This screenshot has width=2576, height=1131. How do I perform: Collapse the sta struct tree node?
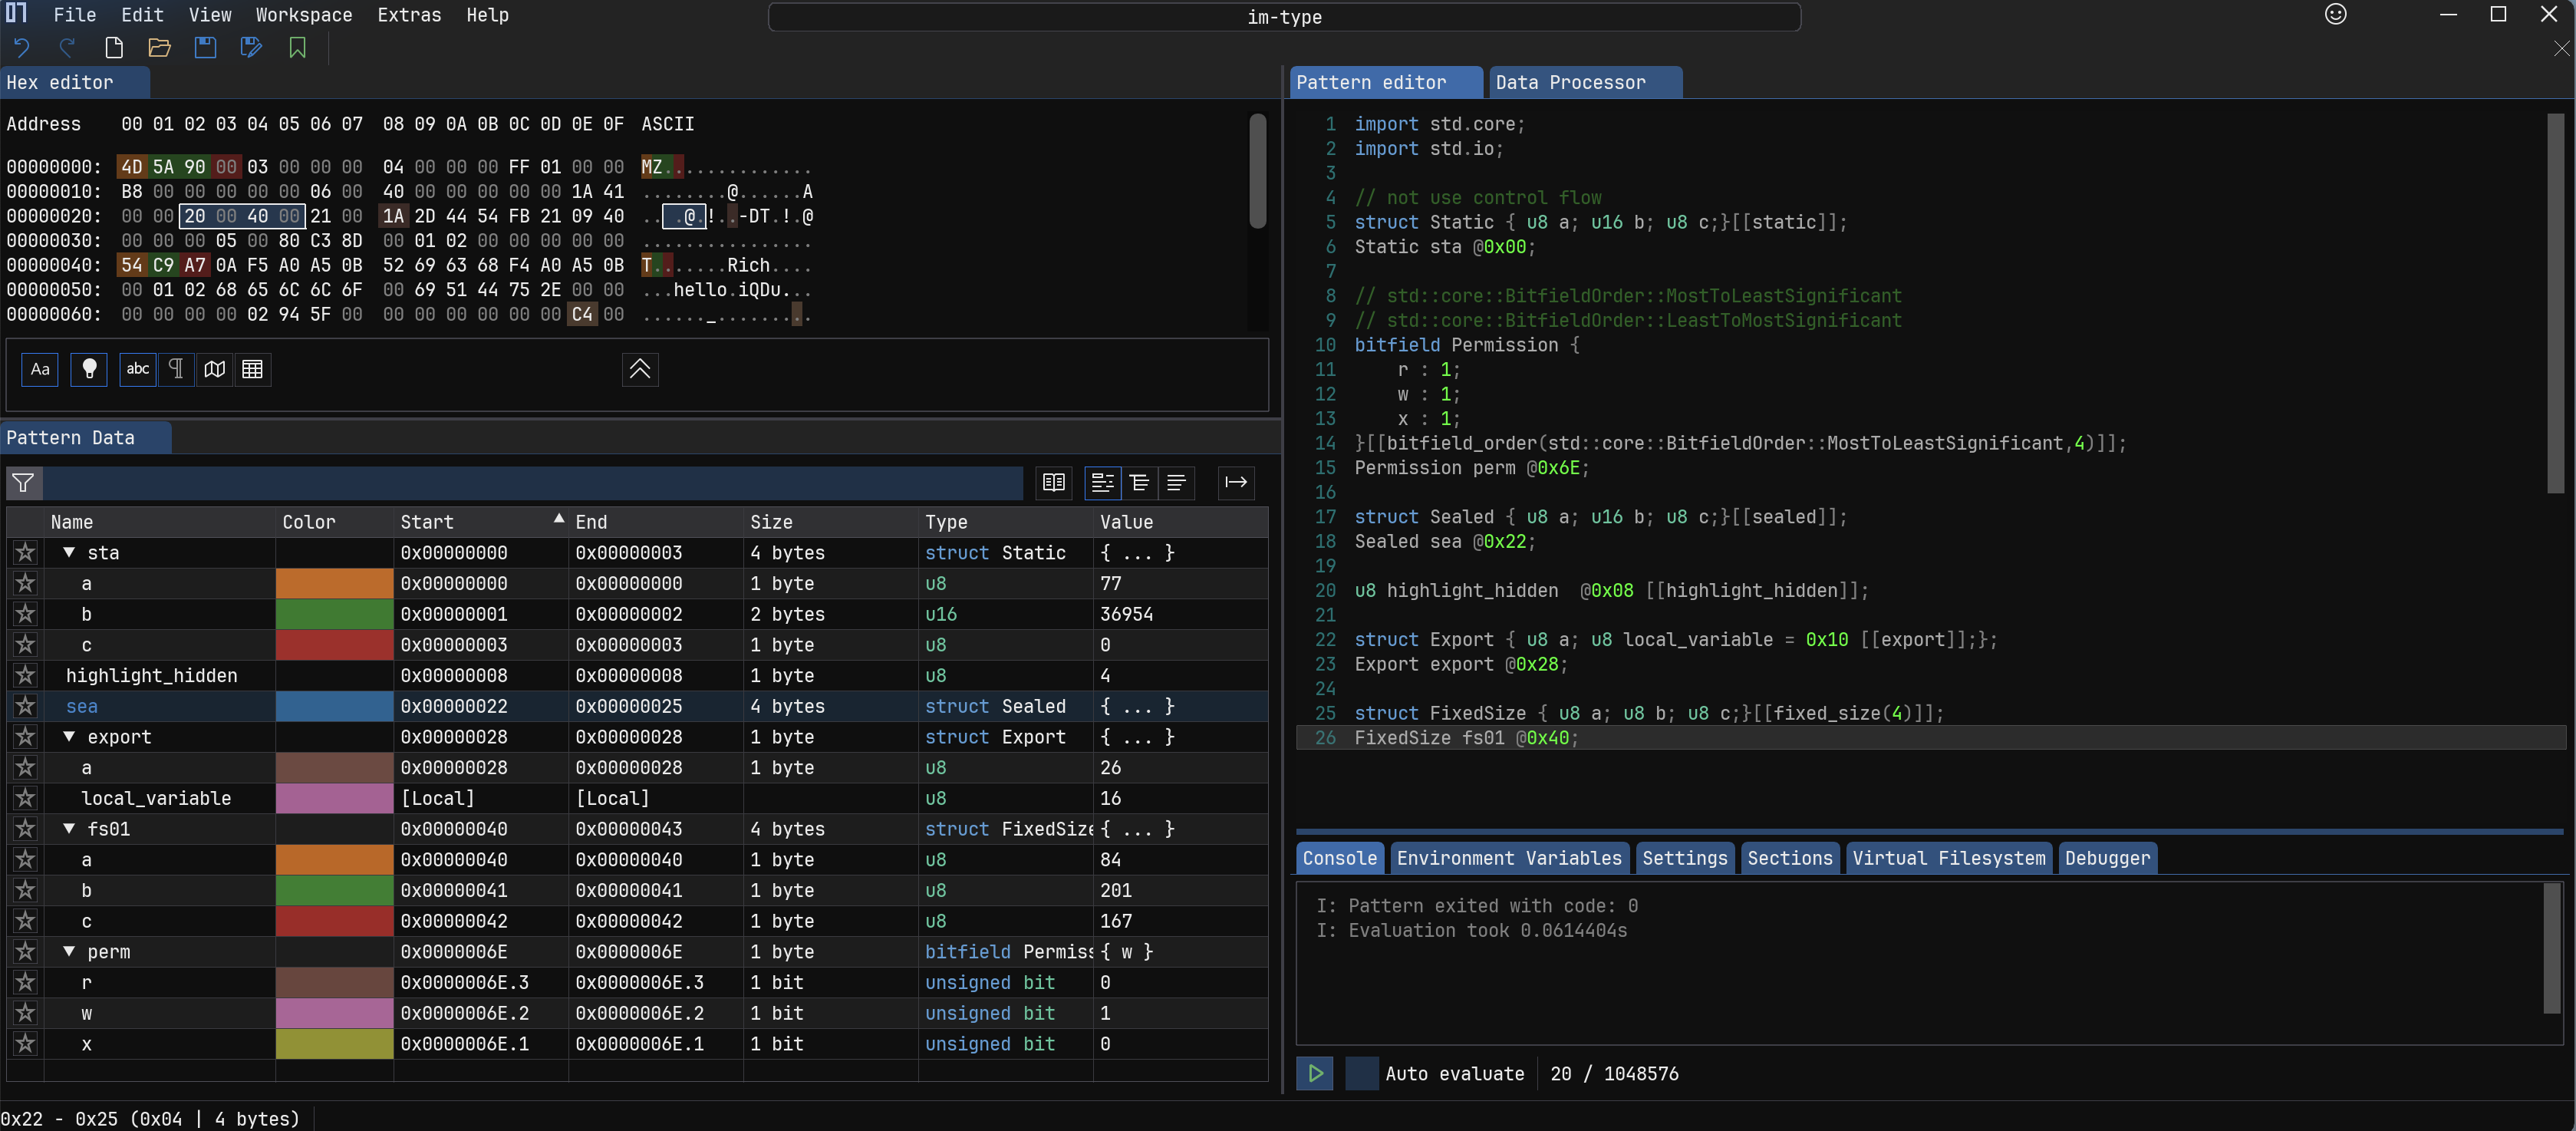69,552
